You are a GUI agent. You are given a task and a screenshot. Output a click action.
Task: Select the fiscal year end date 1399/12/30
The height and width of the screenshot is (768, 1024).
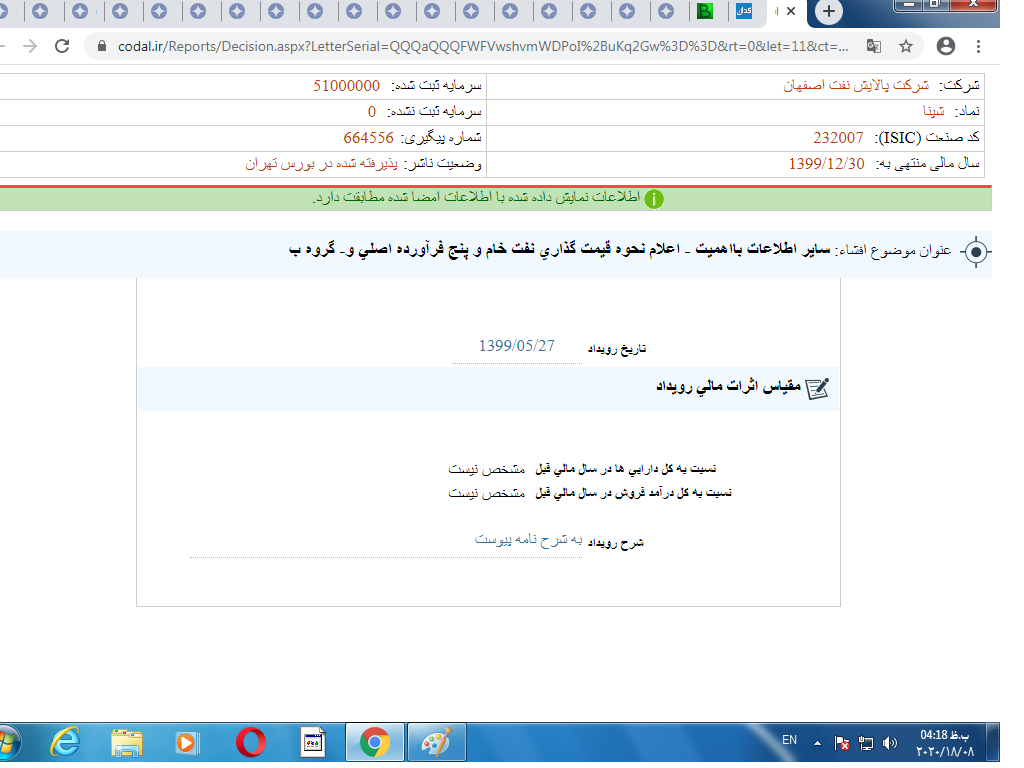pos(826,164)
